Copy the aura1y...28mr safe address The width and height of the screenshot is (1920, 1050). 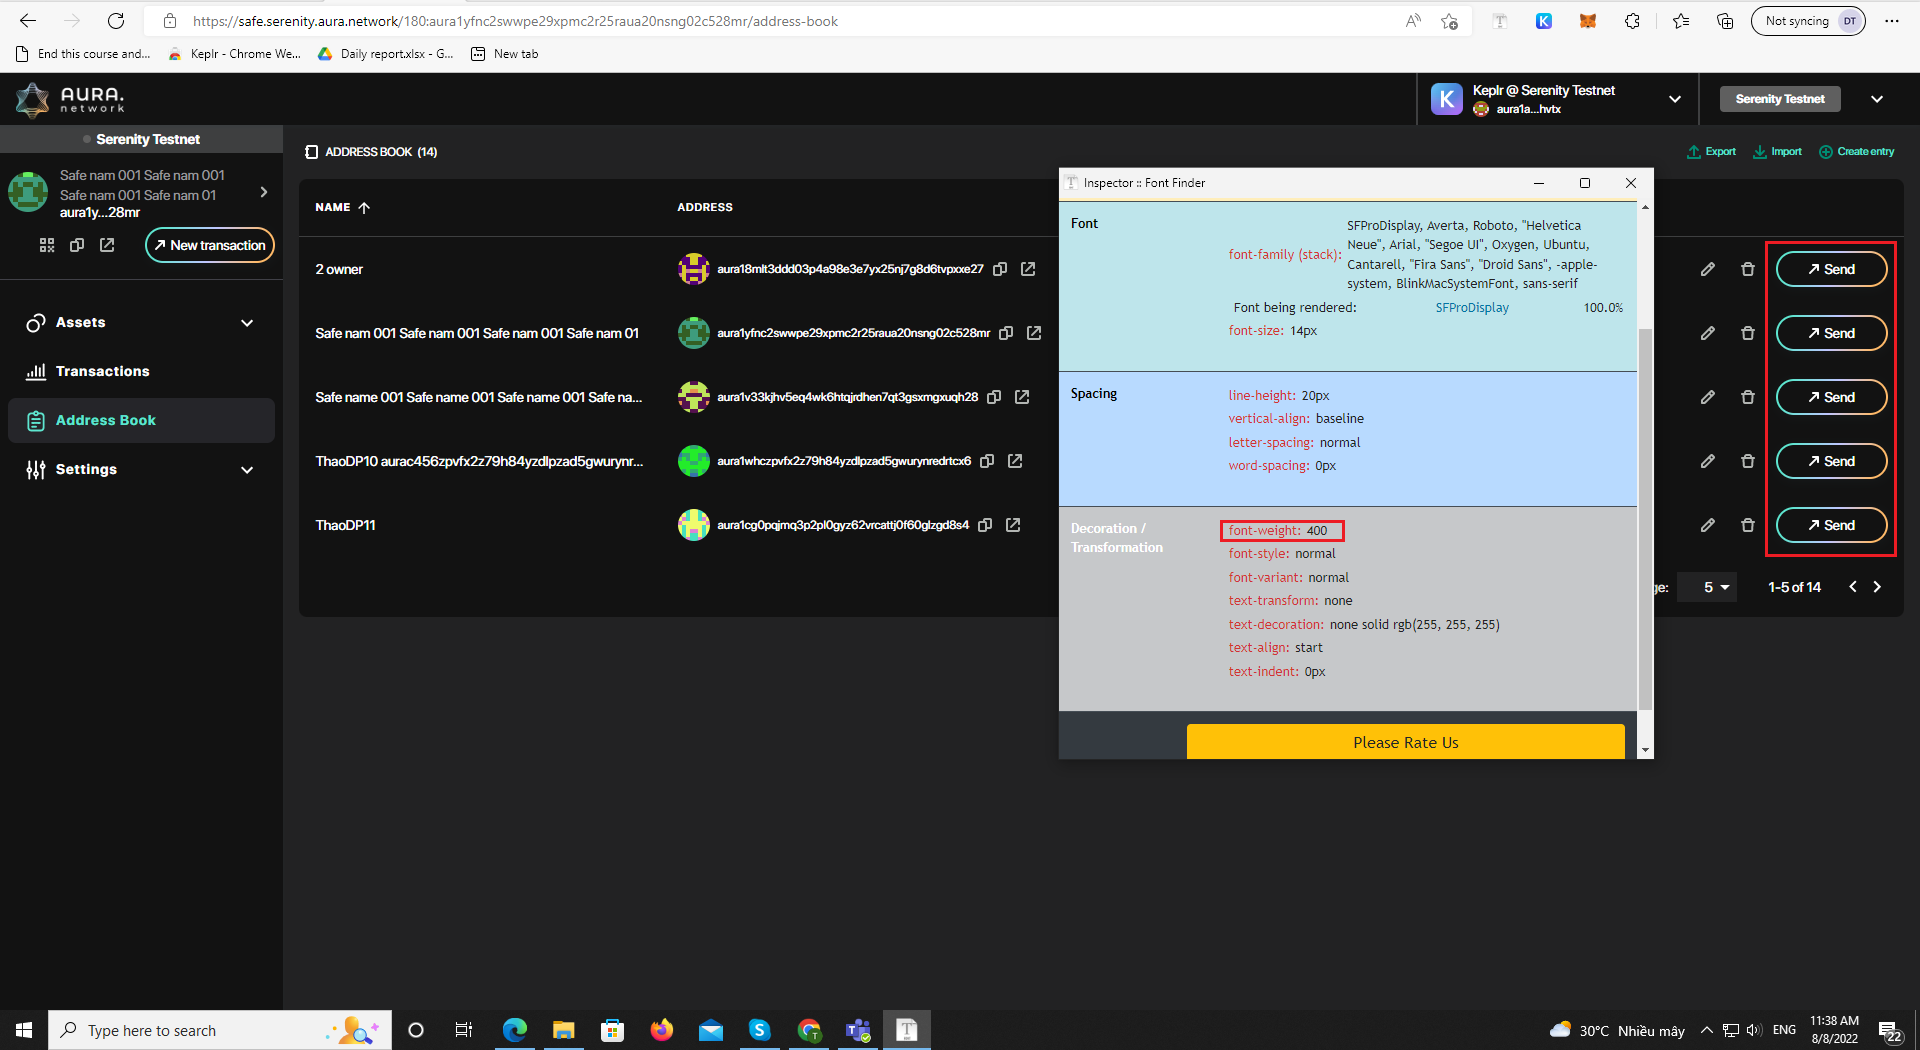pos(77,245)
